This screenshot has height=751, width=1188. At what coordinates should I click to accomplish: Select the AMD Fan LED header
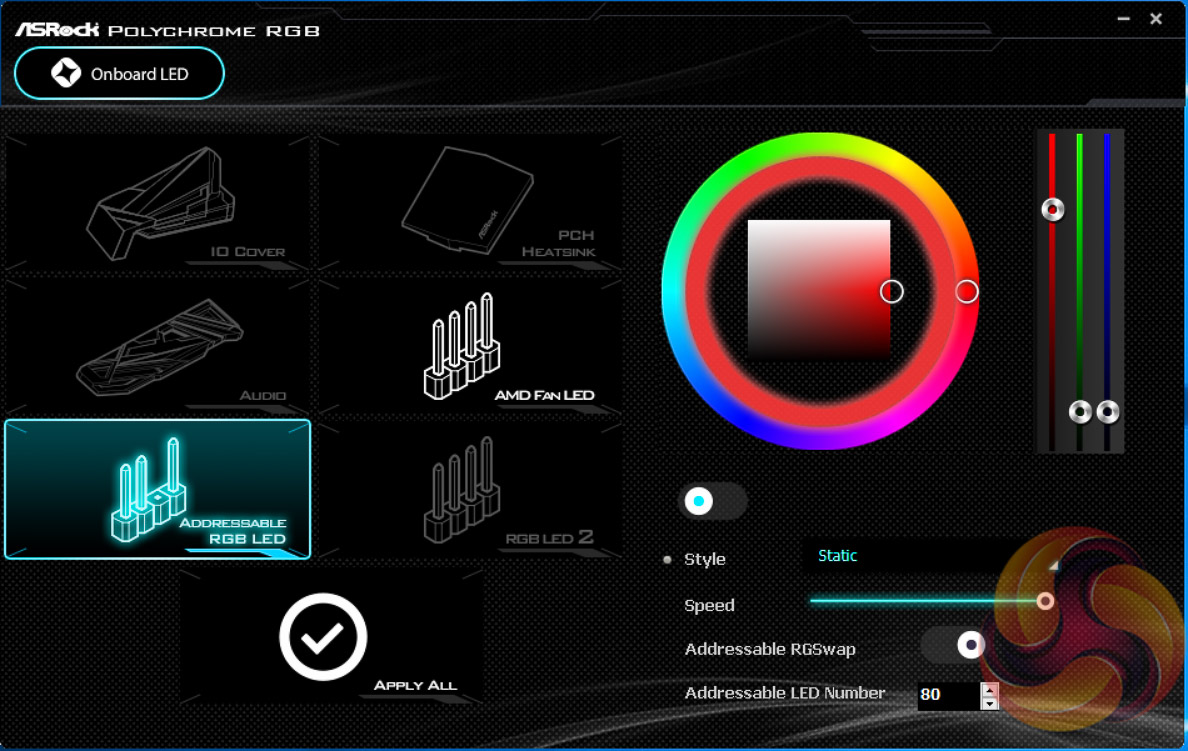(x=470, y=346)
